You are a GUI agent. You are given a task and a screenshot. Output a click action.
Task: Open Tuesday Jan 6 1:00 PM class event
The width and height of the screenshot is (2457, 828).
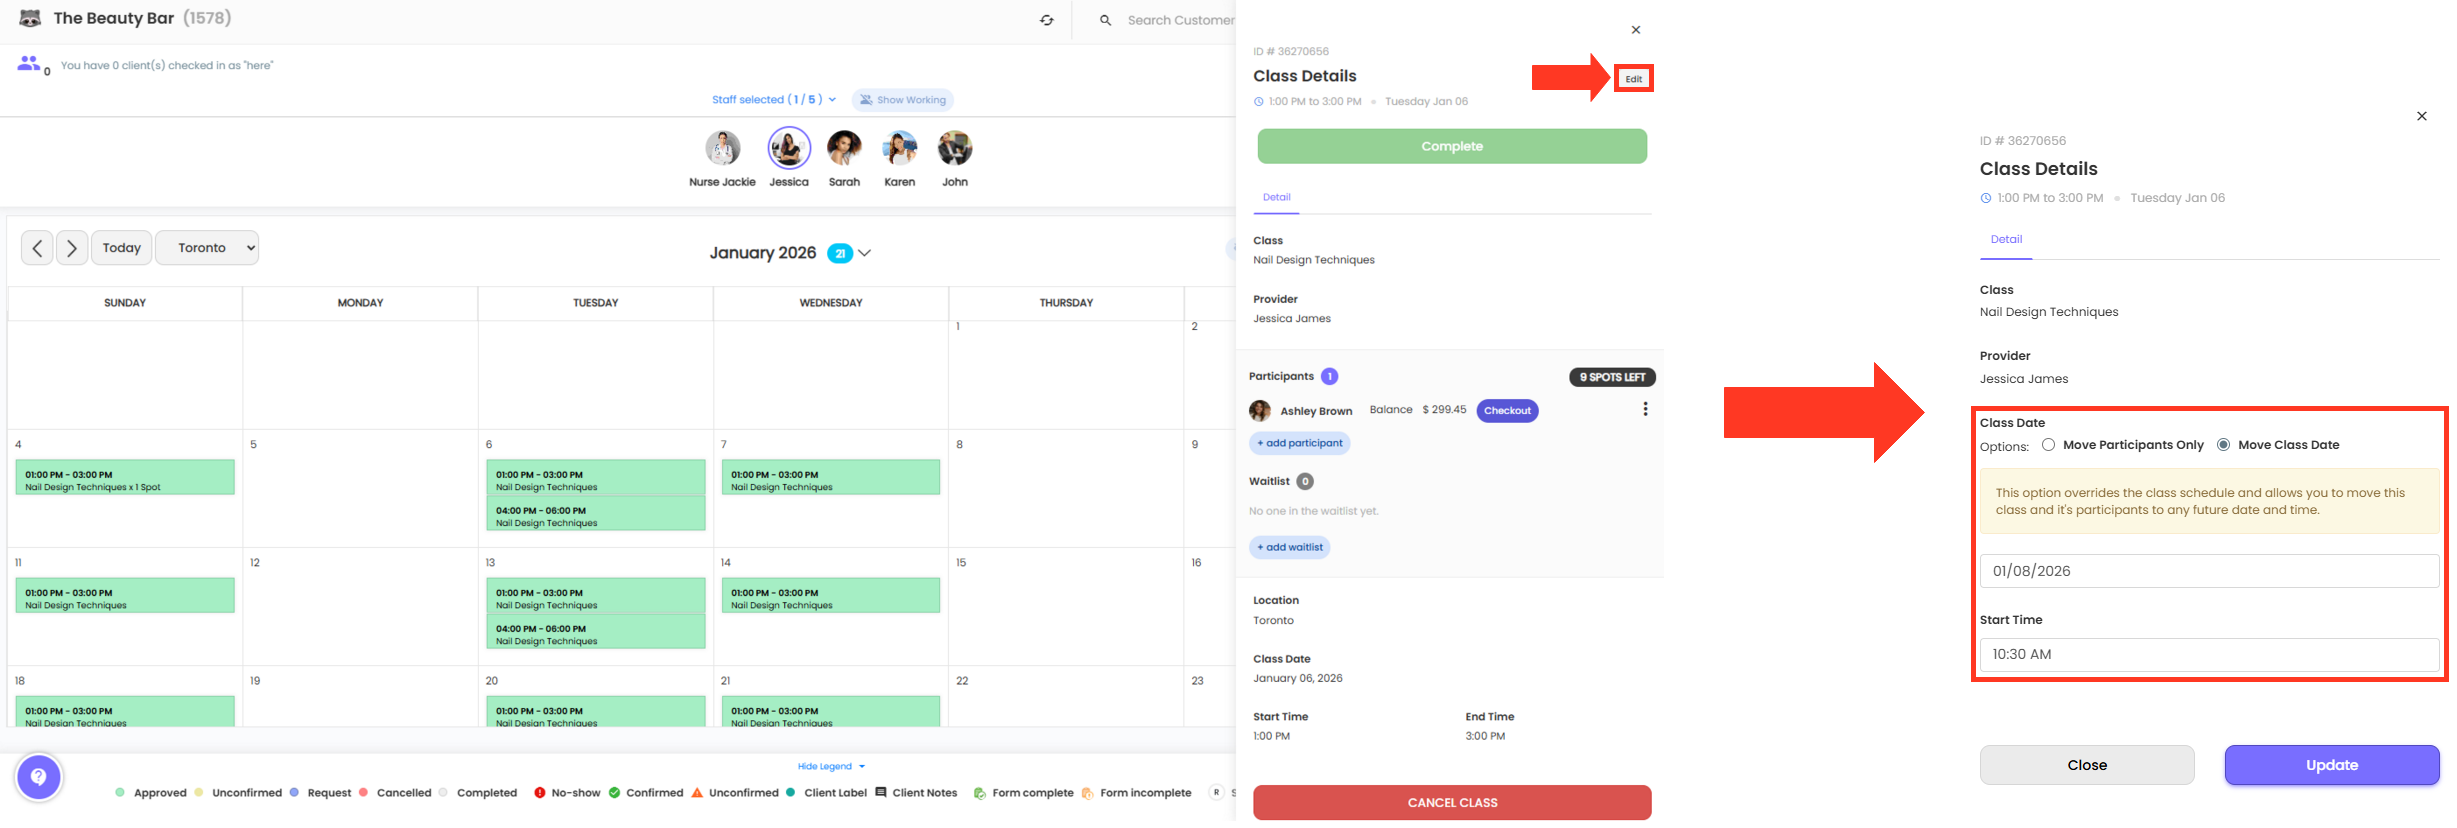pos(595,478)
